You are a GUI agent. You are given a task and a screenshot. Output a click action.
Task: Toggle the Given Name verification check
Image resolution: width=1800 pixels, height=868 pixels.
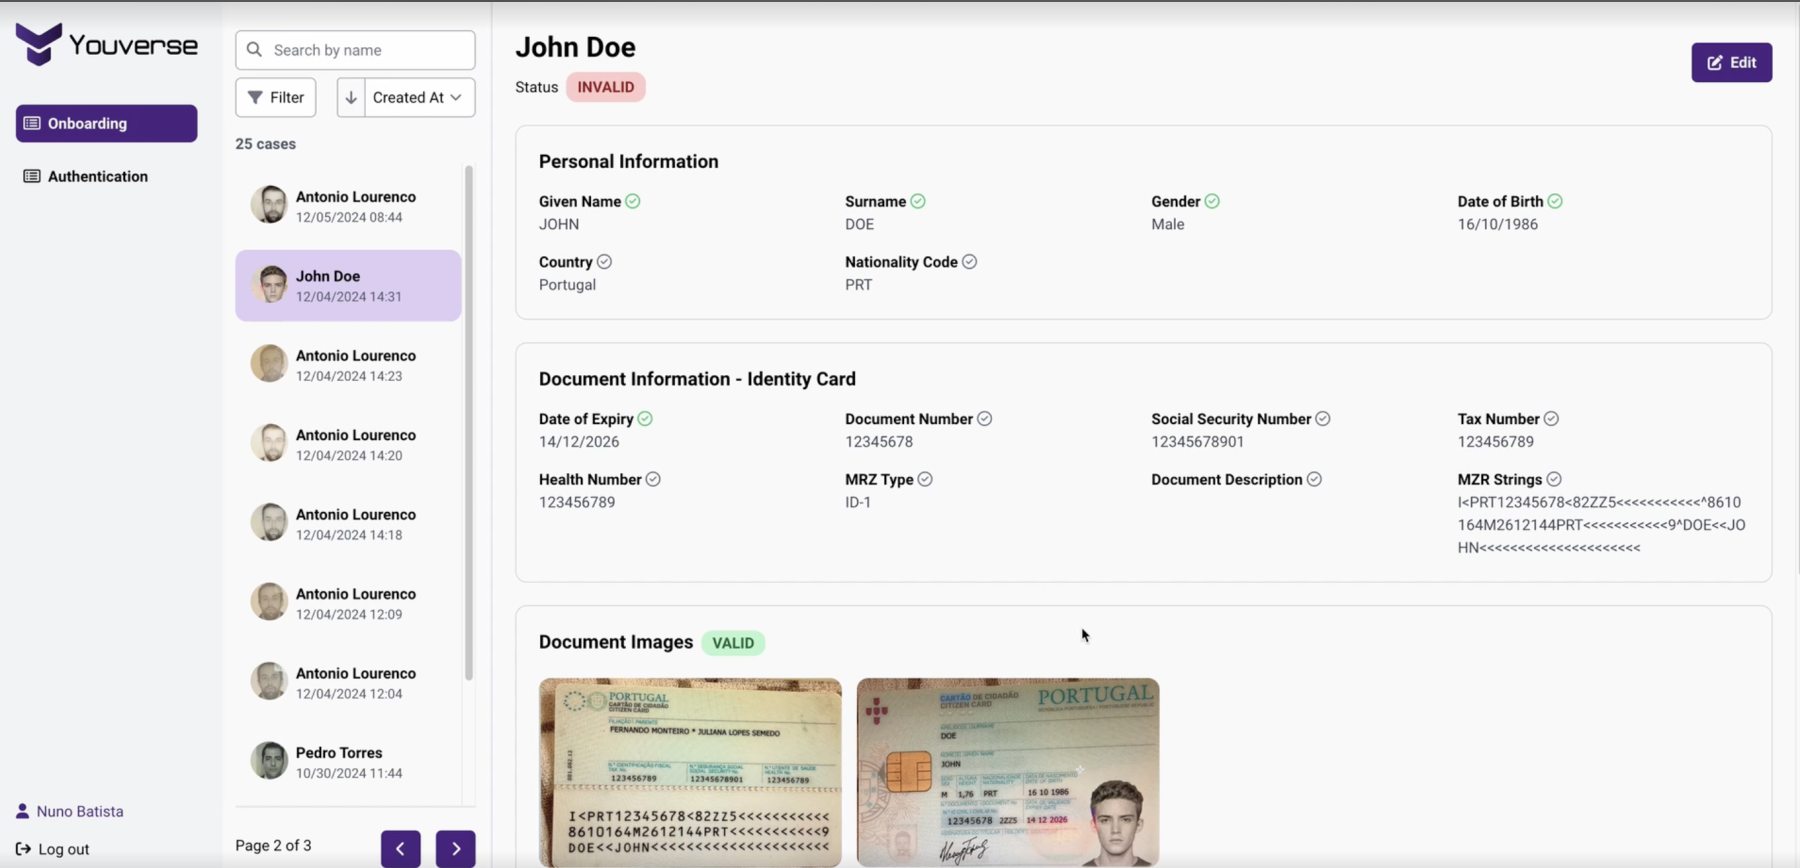633,202
